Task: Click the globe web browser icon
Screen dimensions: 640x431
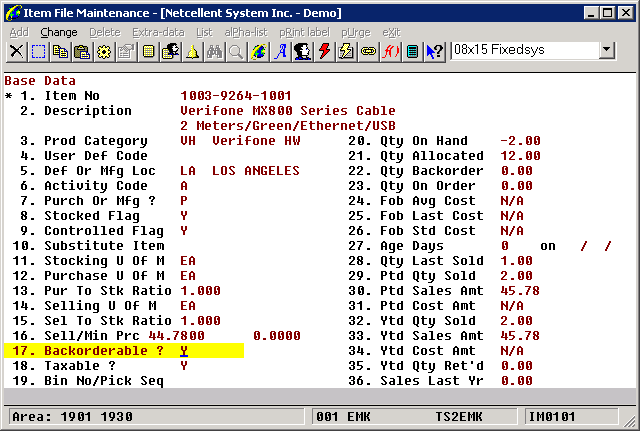Action: click(x=258, y=51)
